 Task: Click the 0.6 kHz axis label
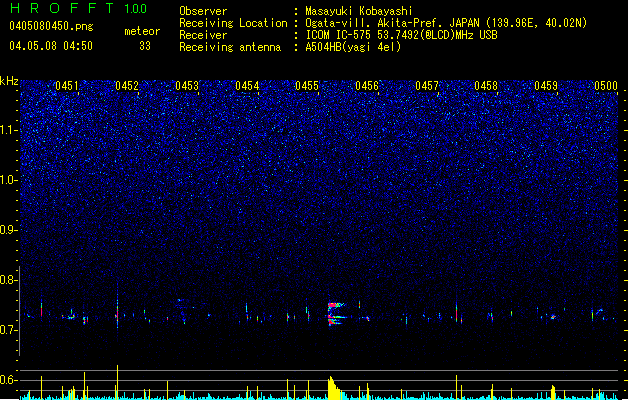(x=9, y=380)
